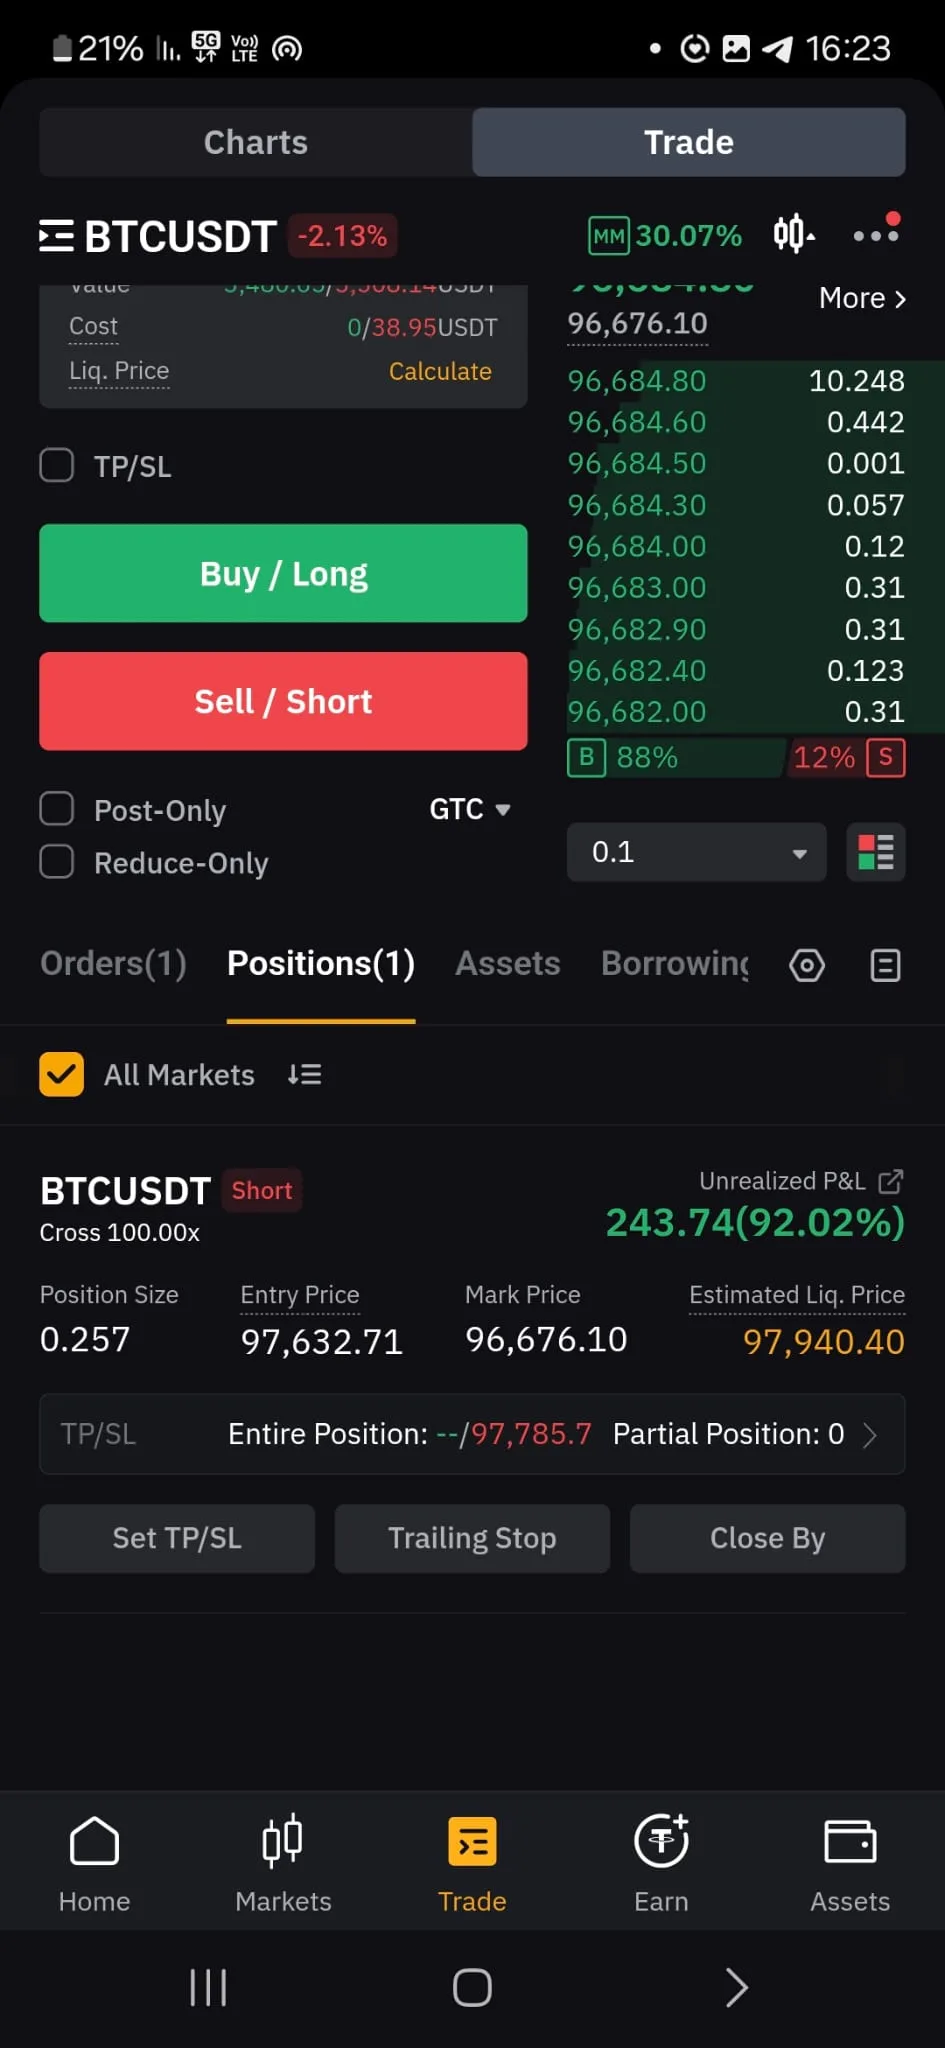Tick the Reduce-Only checkbox

coord(57,862)
